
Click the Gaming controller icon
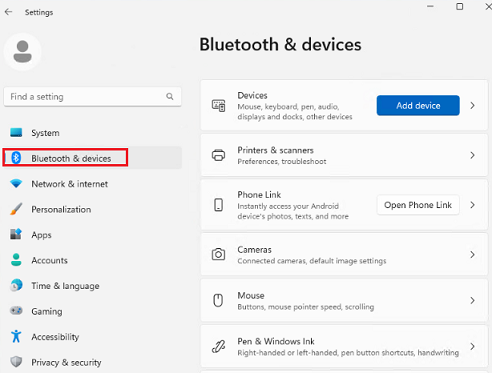point(16,311)
